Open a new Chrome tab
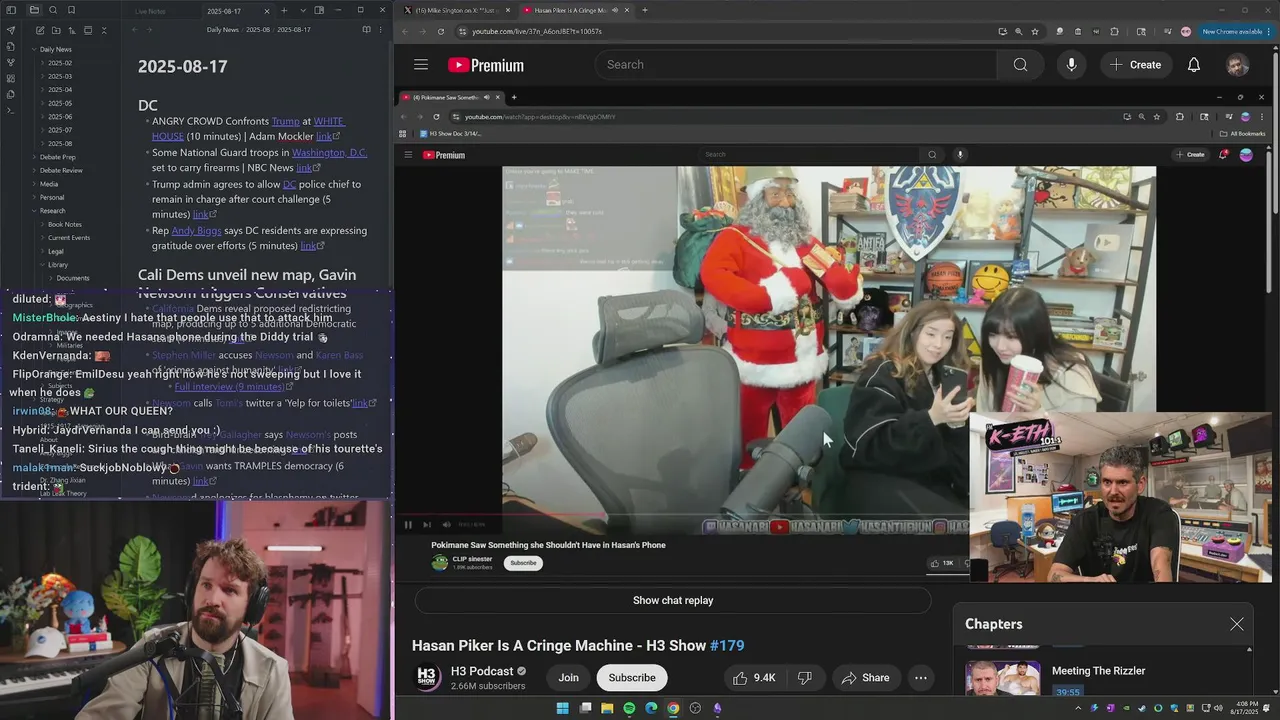Screen dimensions: 1280x720 point(644,10)
